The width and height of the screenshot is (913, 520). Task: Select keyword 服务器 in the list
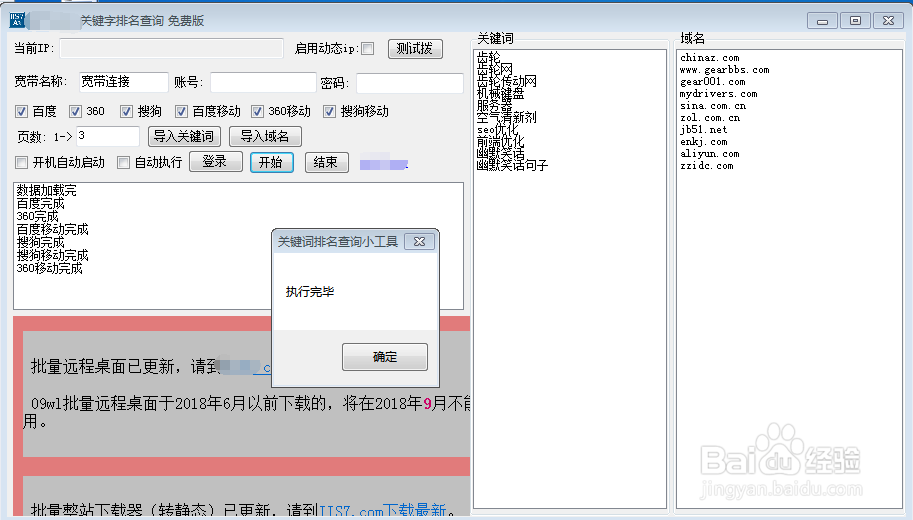click(494, 105)
